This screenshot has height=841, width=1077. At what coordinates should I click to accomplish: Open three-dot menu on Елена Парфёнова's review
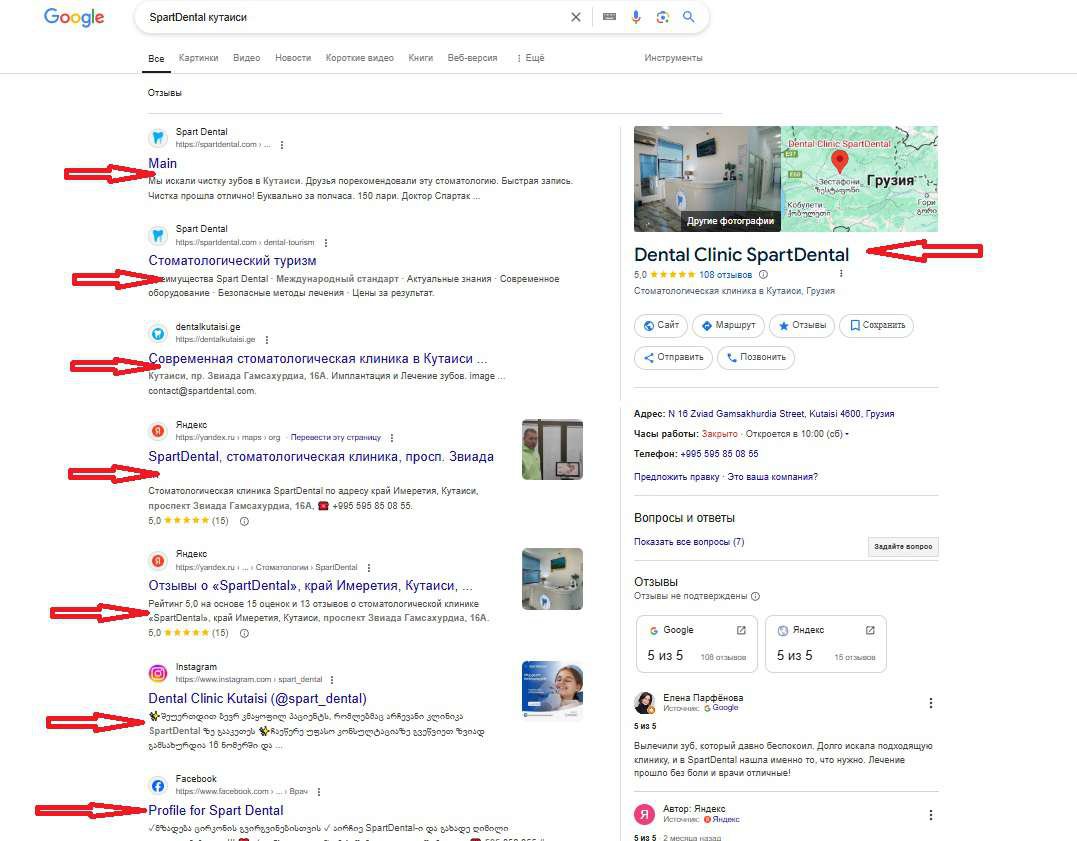[931, 703]
